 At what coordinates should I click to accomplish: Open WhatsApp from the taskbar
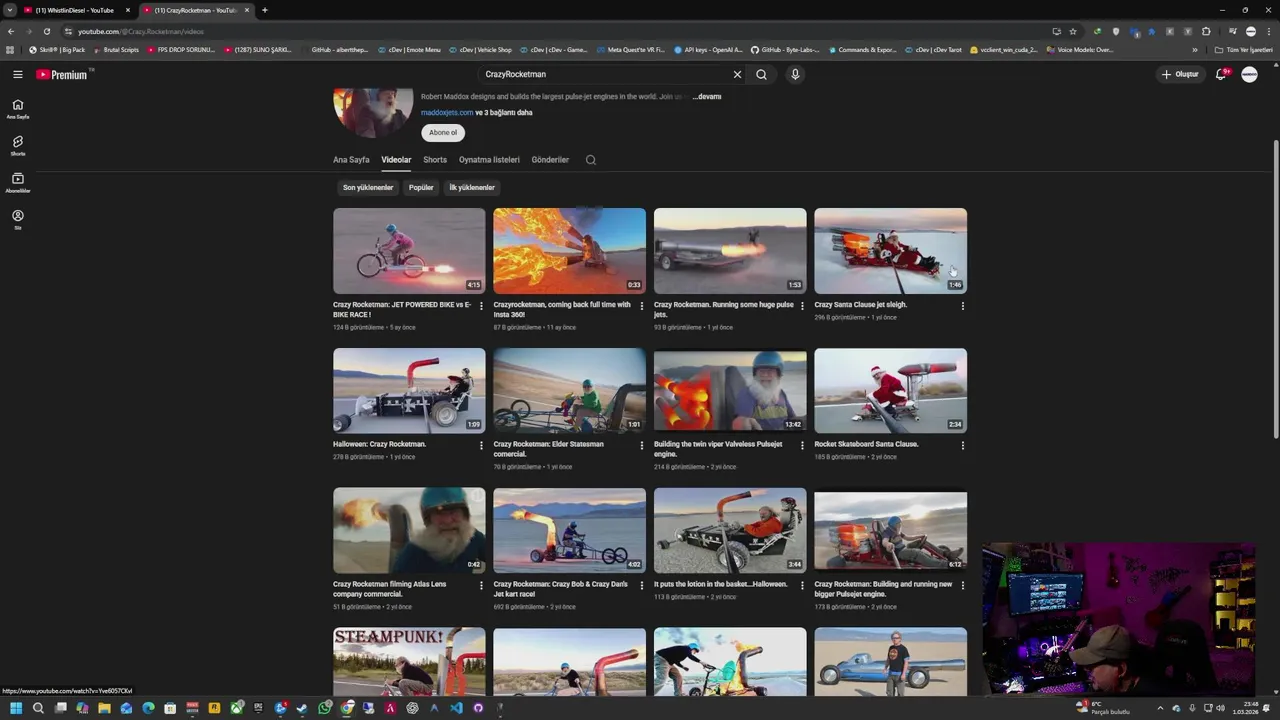tap(325, 708)
